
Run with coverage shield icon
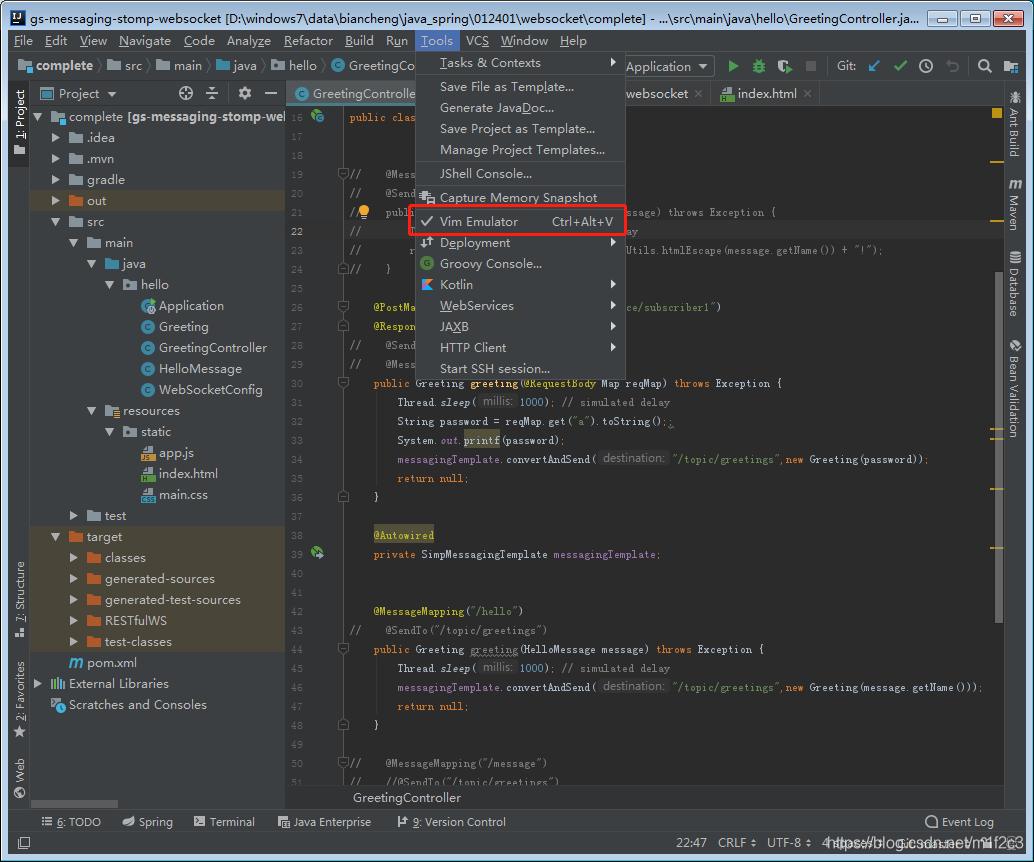pos(784,66)
